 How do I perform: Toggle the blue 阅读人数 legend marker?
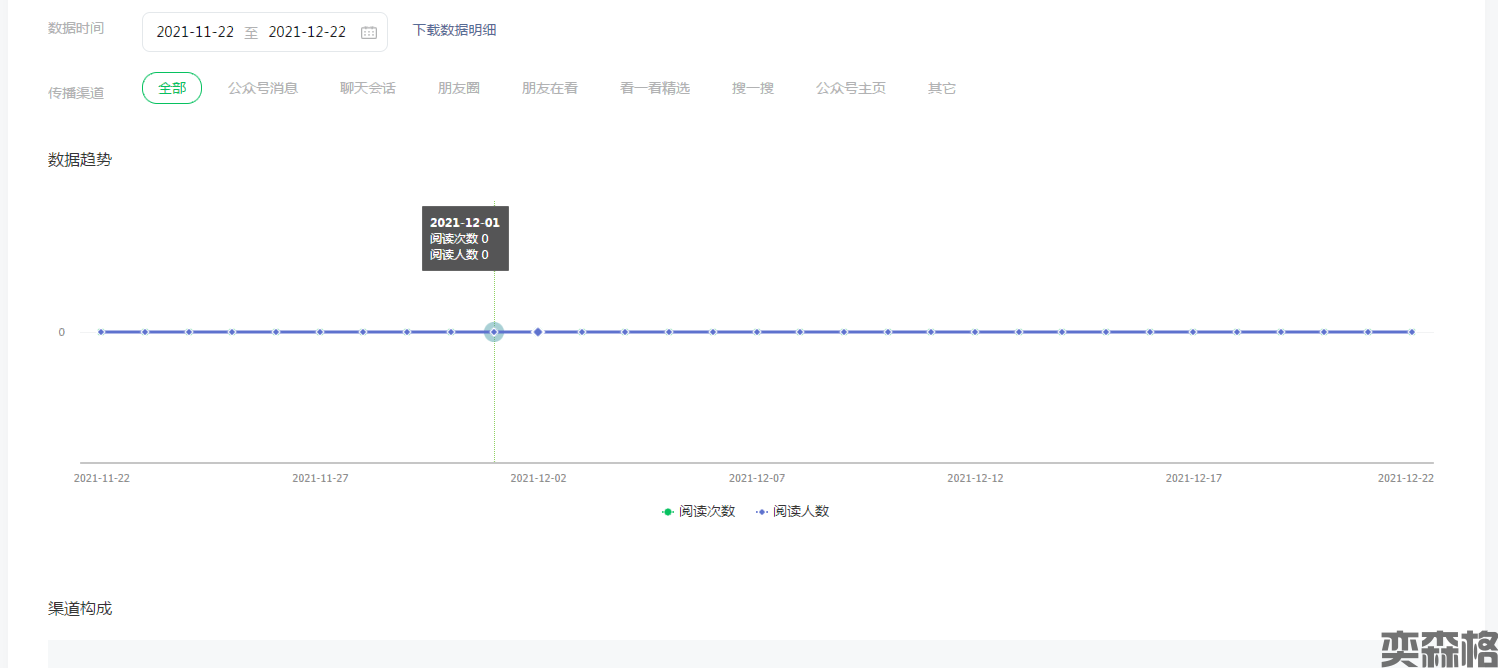(x=762, y=512)
